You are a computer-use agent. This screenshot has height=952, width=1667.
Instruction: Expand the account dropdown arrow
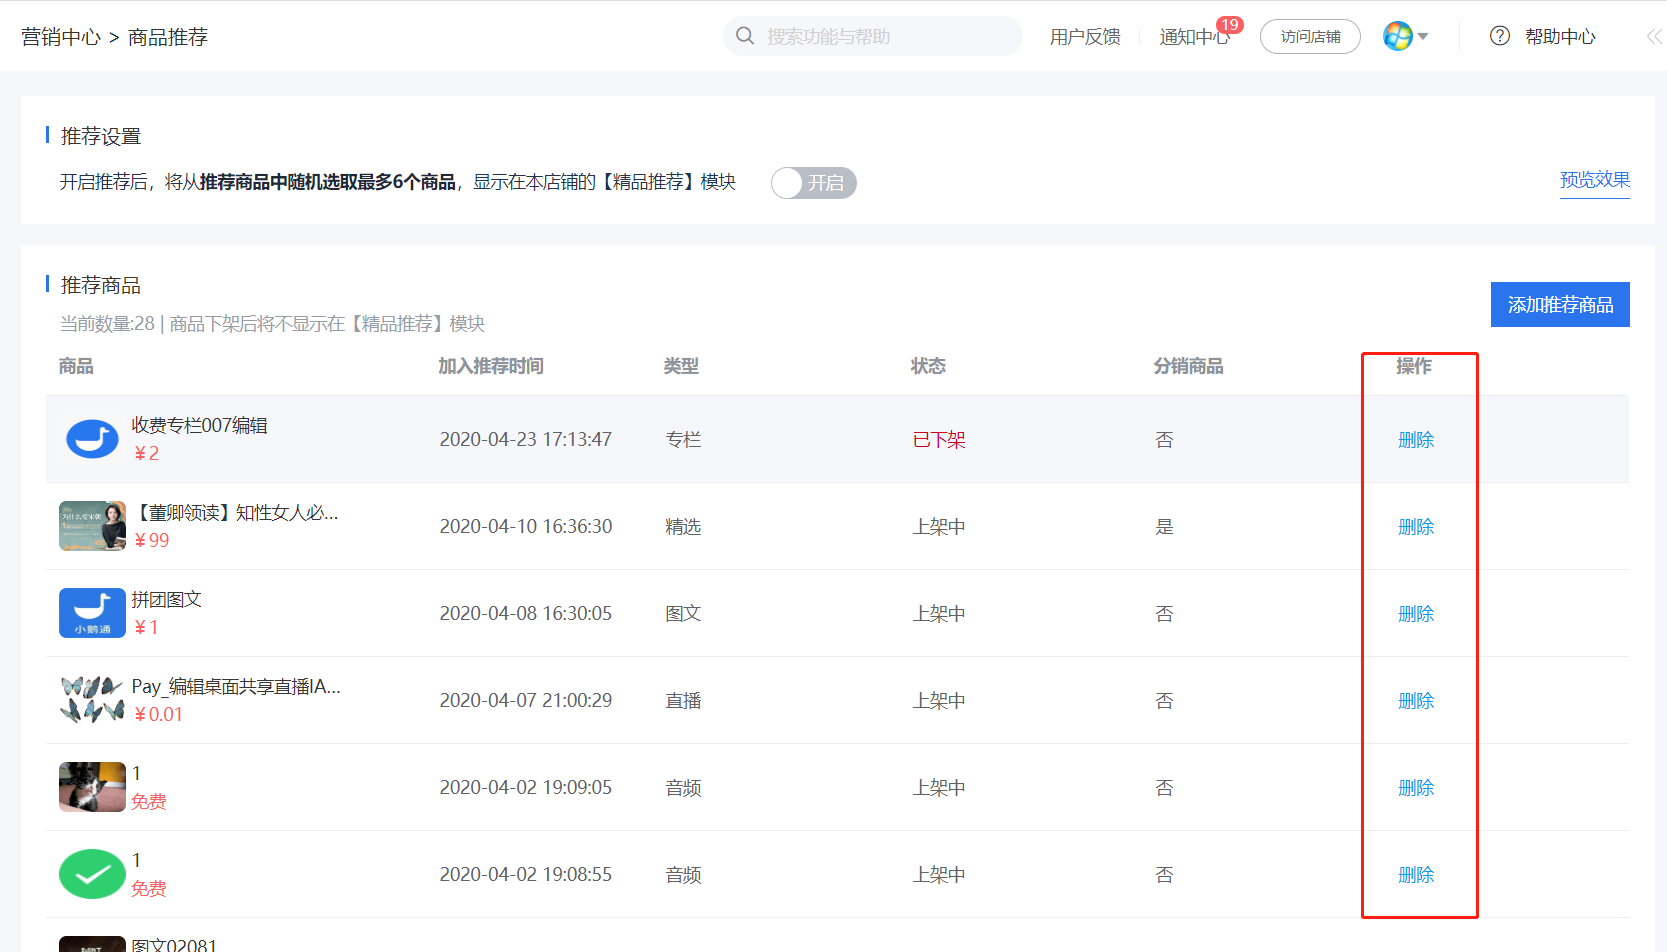point(1423,37)
